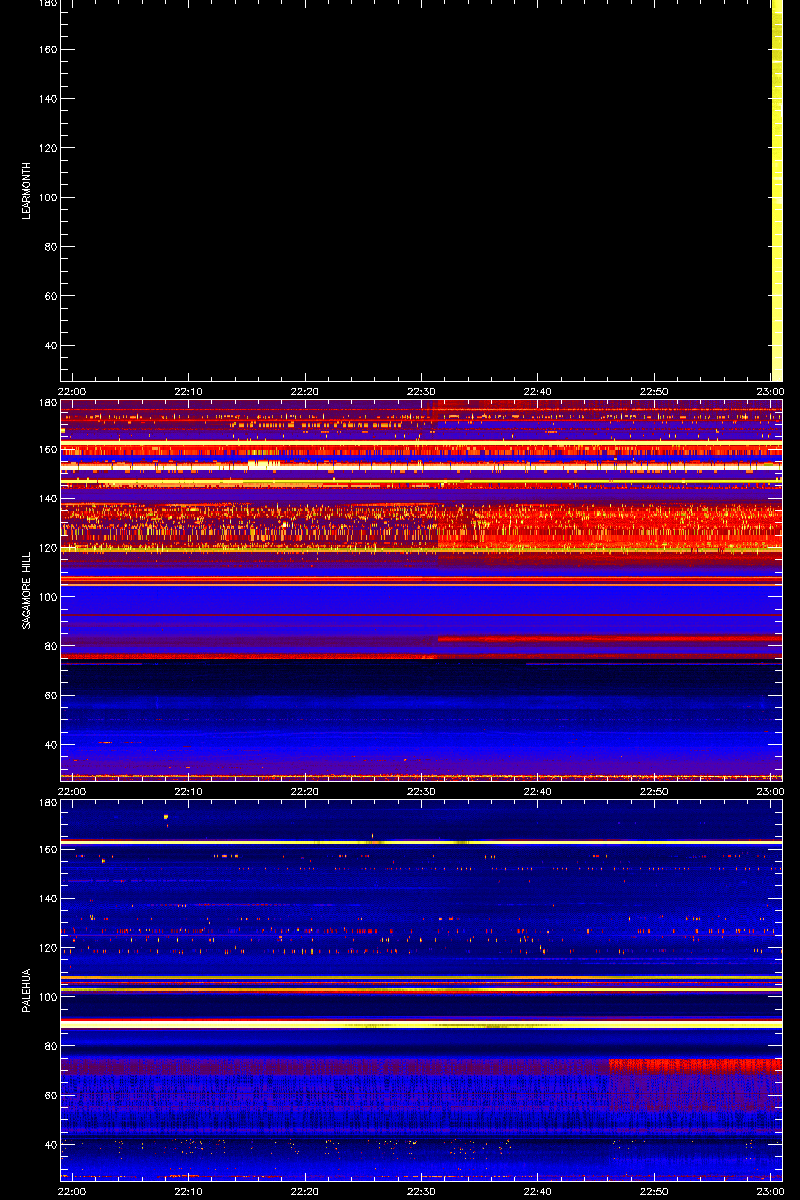
Task: Click the 22:20 time label under Palehua panel
Action: 304,1191
